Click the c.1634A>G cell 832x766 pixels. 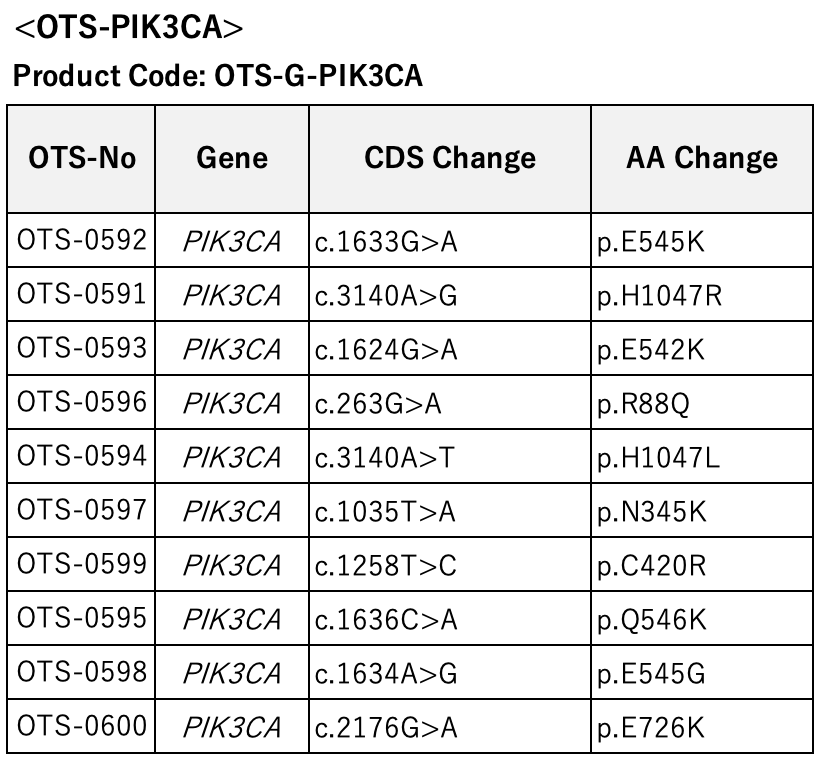[450, 673]
